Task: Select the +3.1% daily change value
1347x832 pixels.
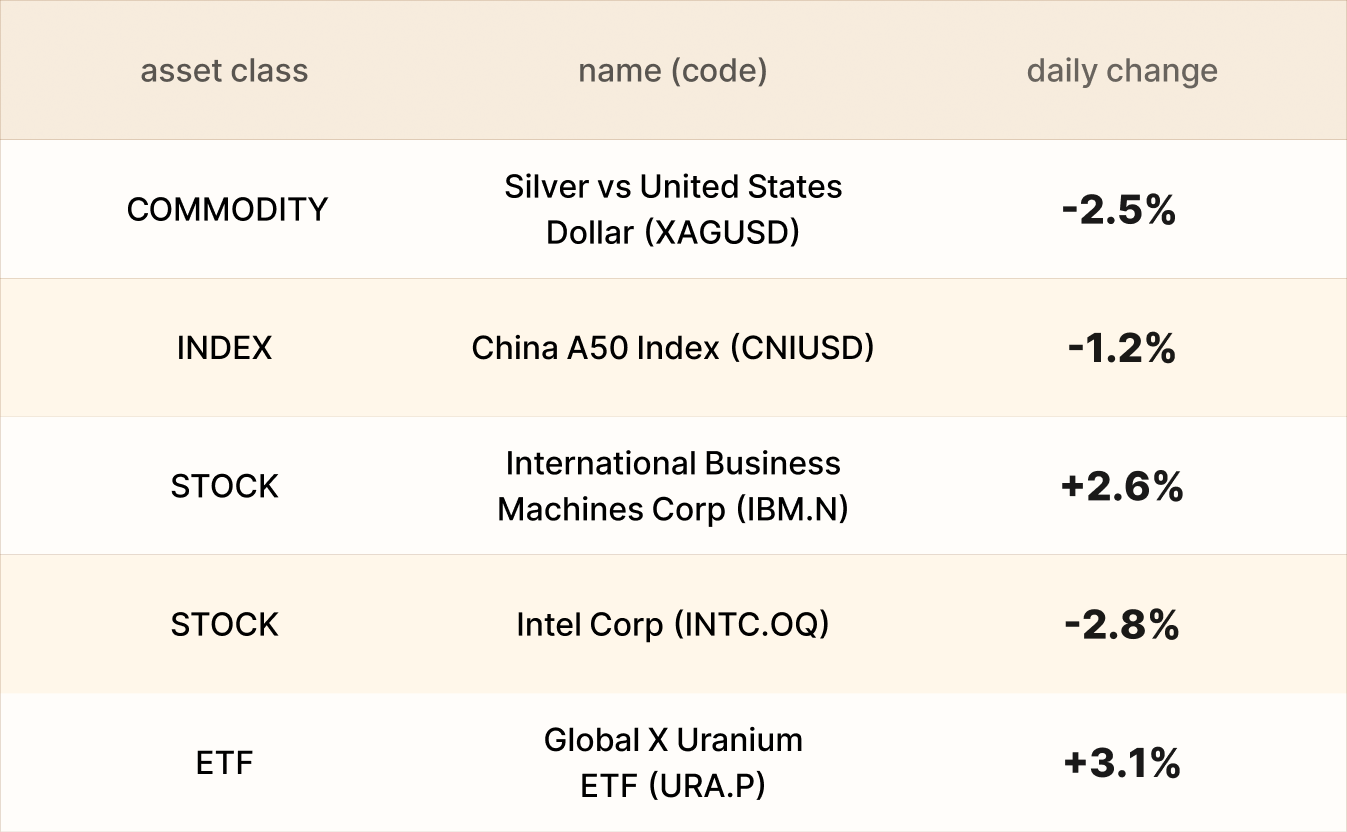Action: [1121, 763]
